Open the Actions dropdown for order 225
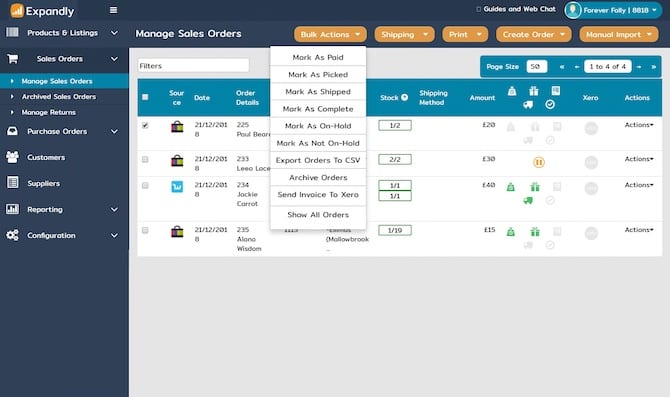The image size is (670, 397). [x=639, y=125]
